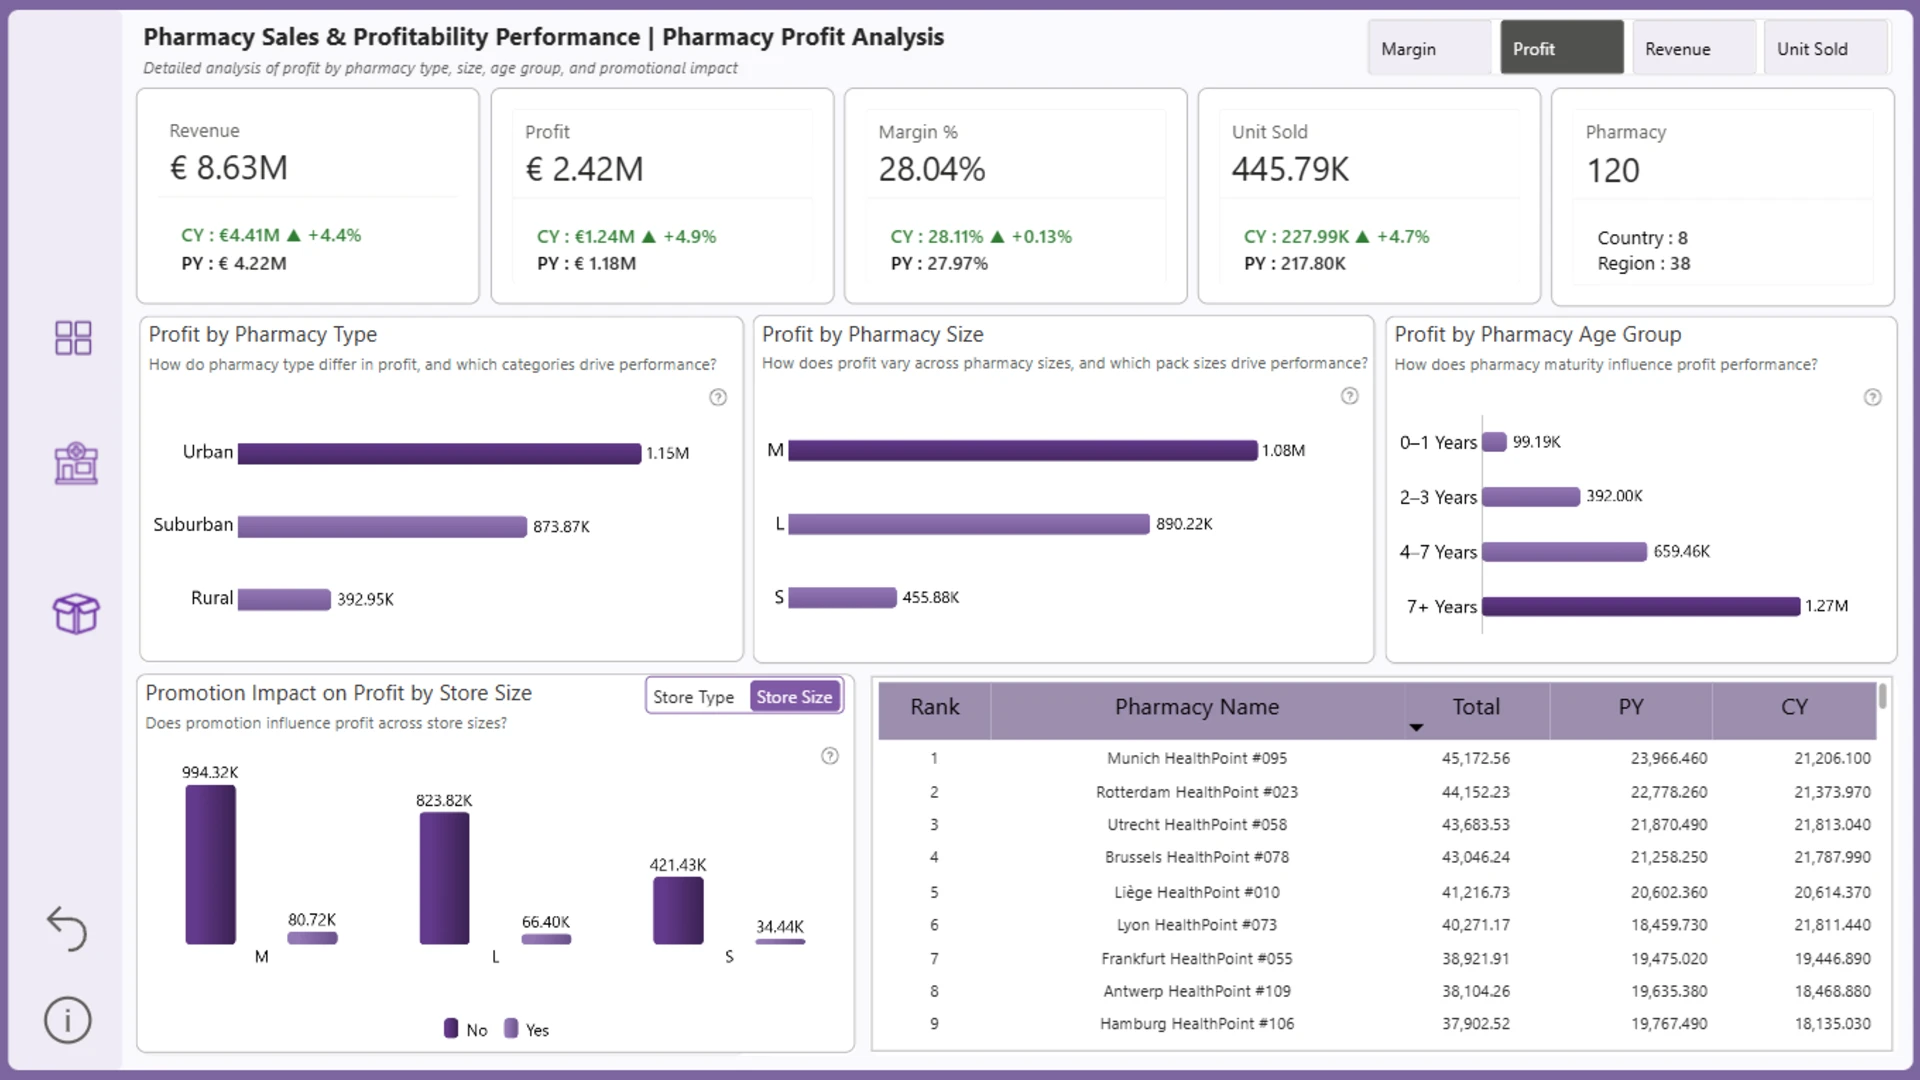The height and width of the screenshot is (1080, 1920).
Task: Toggle the No legend item
Action: click(465, 1029)
